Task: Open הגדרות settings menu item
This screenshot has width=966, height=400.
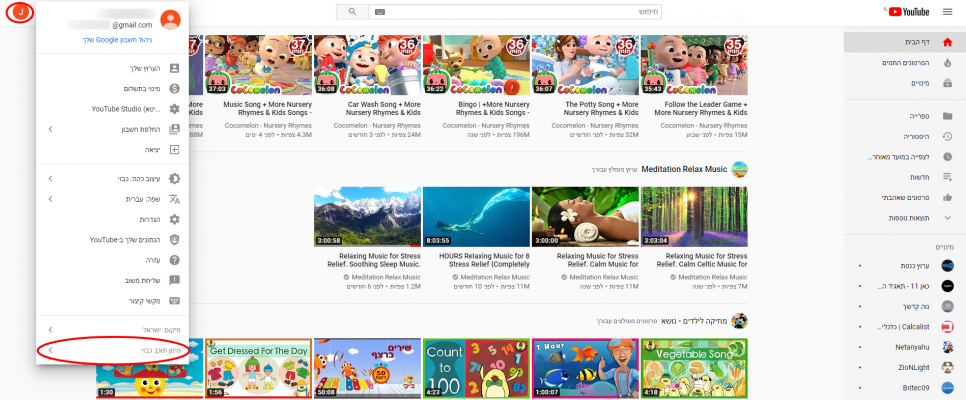Action: coord(113,219)
